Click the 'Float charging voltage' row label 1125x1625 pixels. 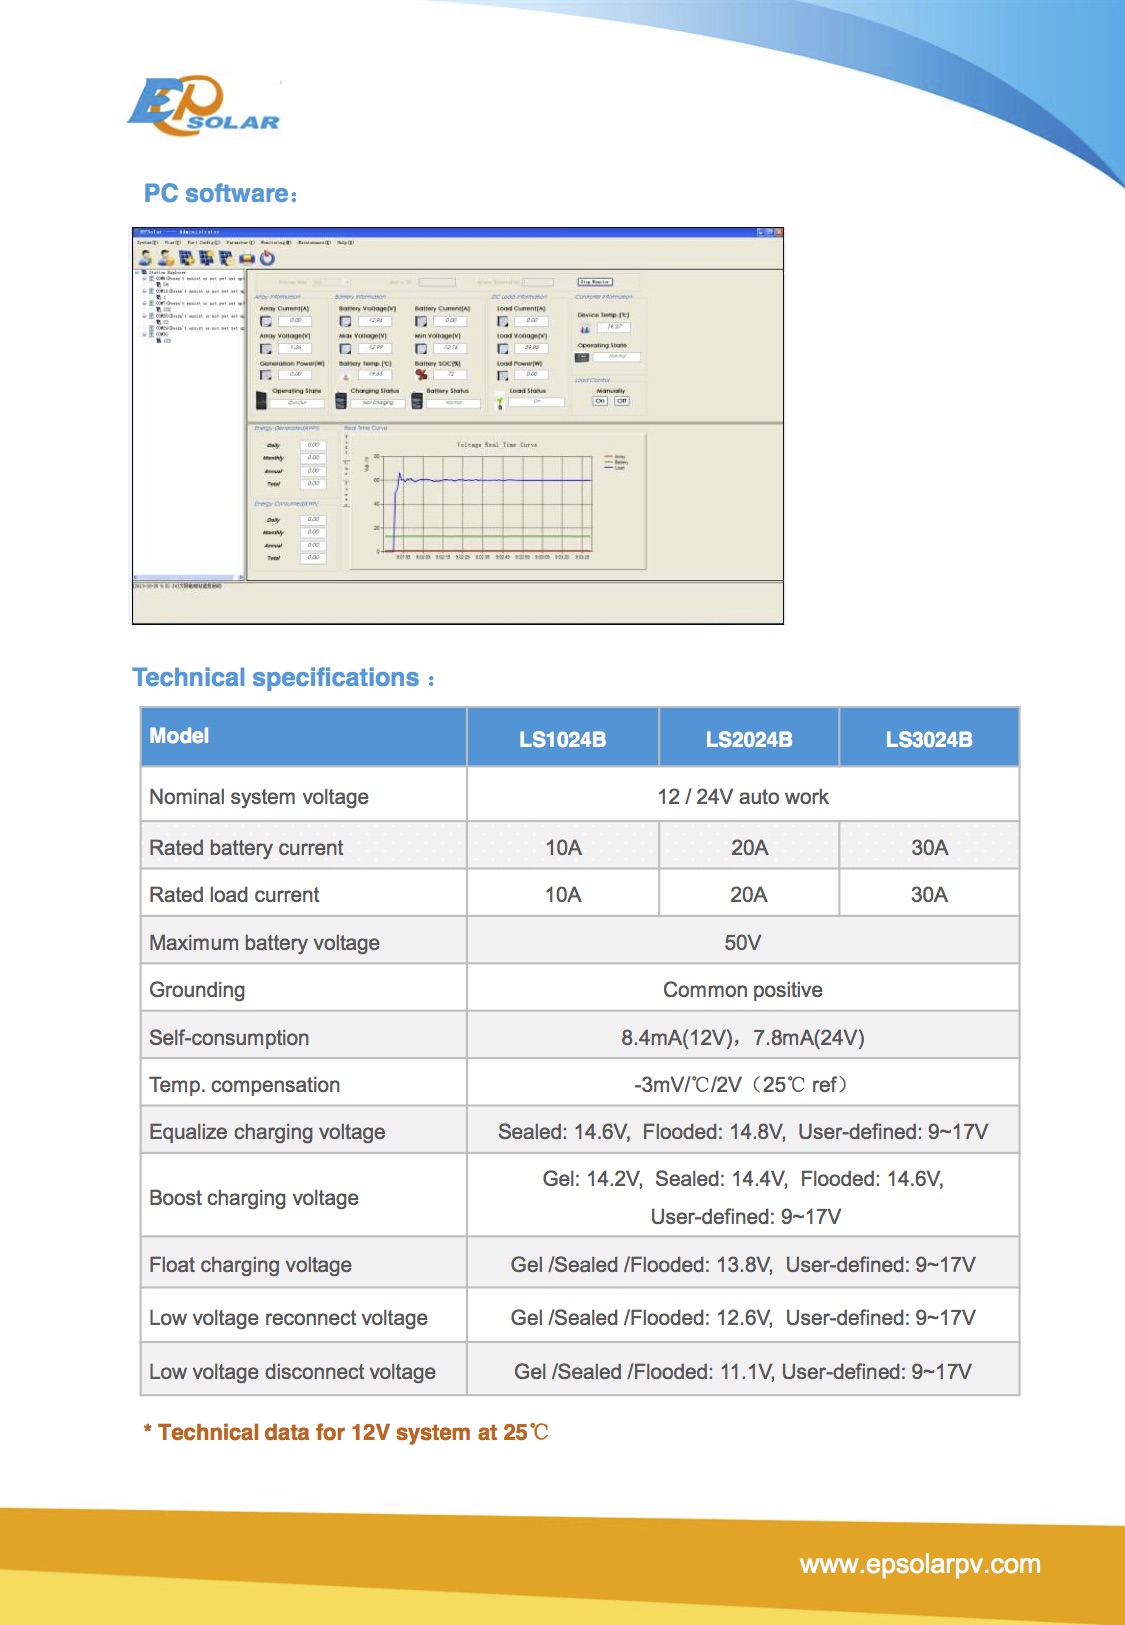point(250,1265)
